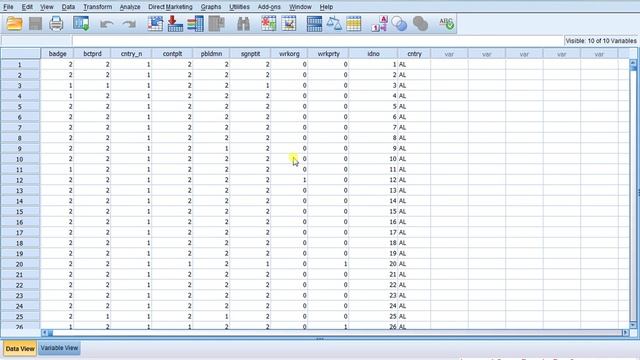Select the sgnptit column header

tap(250, 54)
